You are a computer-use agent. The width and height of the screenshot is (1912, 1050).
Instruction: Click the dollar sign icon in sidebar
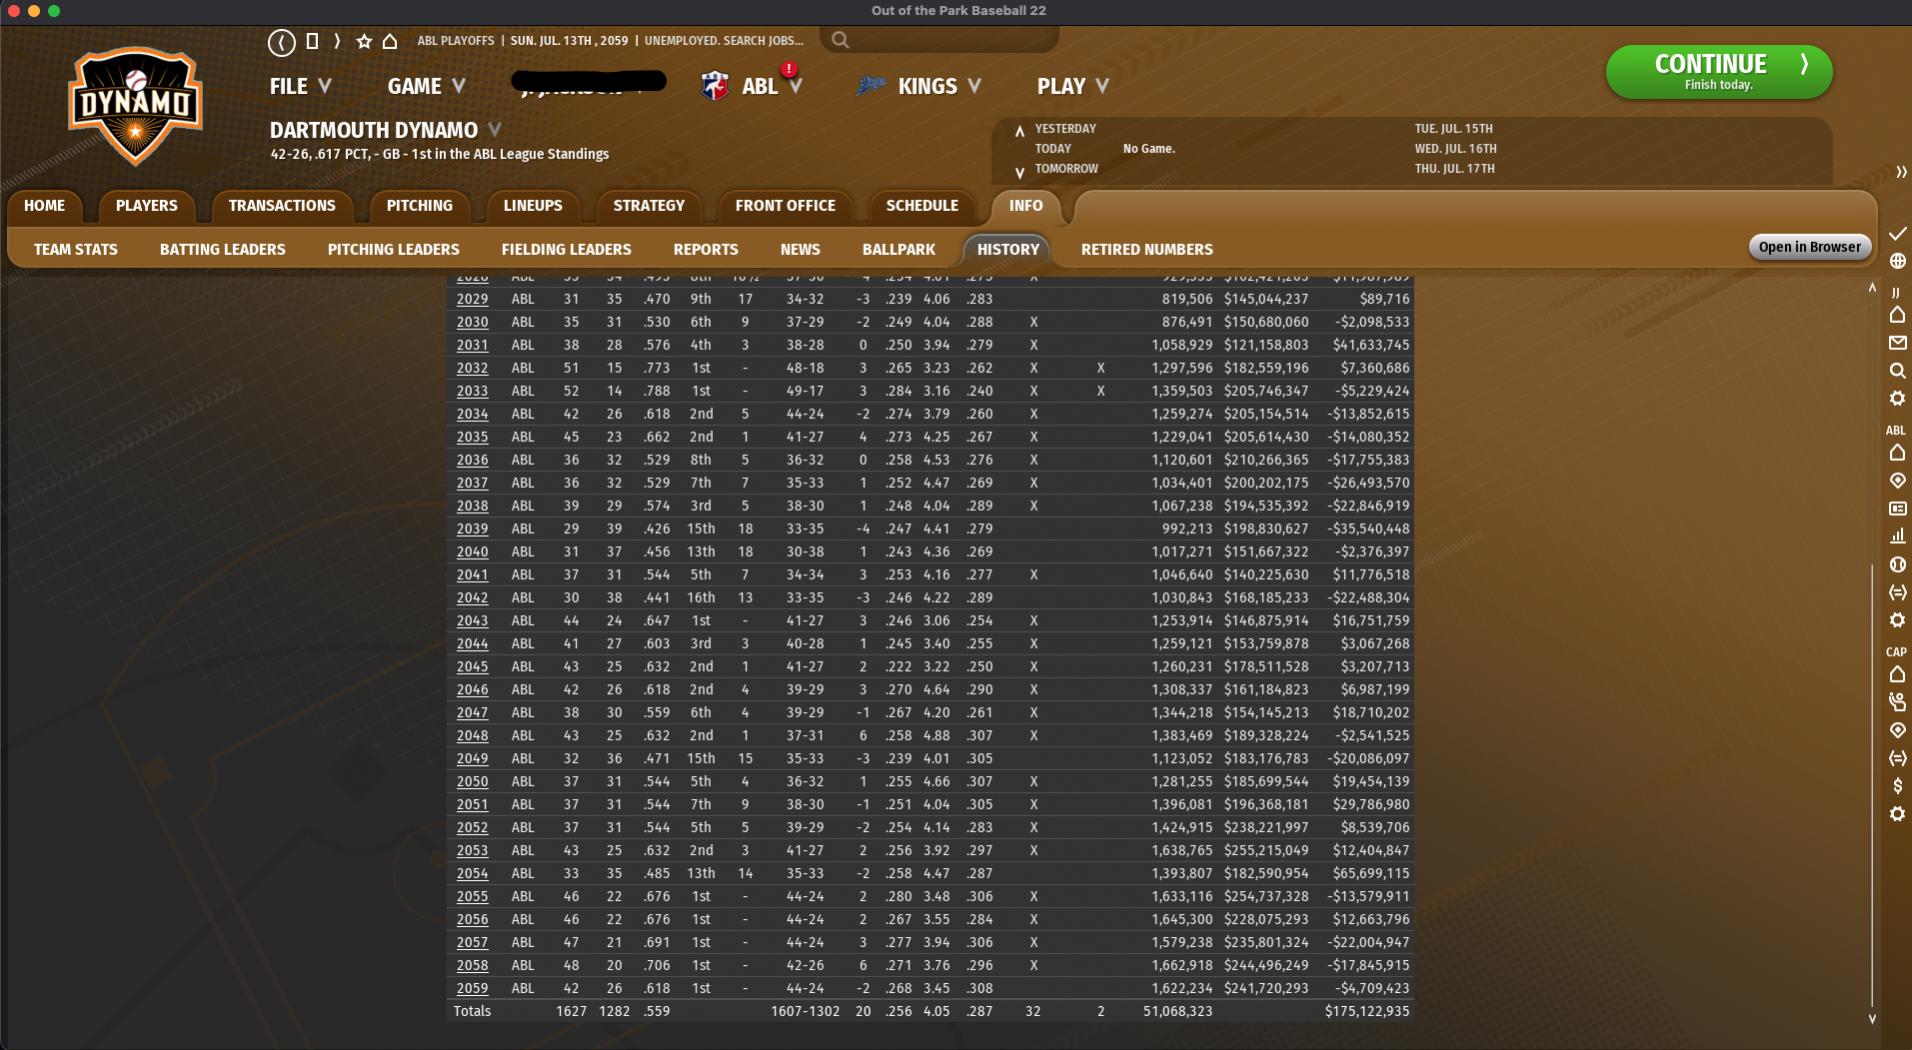coord(1897,786)
